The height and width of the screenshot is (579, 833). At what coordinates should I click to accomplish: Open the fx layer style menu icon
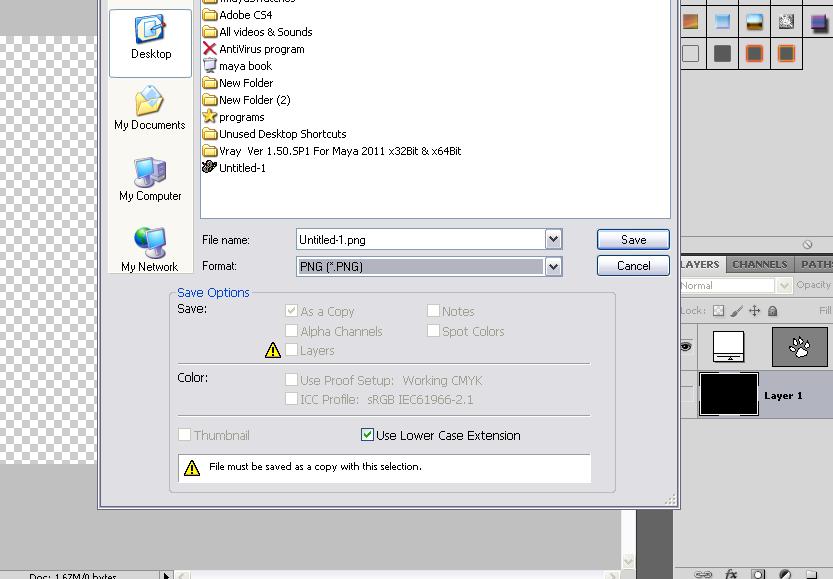point(731,574)
